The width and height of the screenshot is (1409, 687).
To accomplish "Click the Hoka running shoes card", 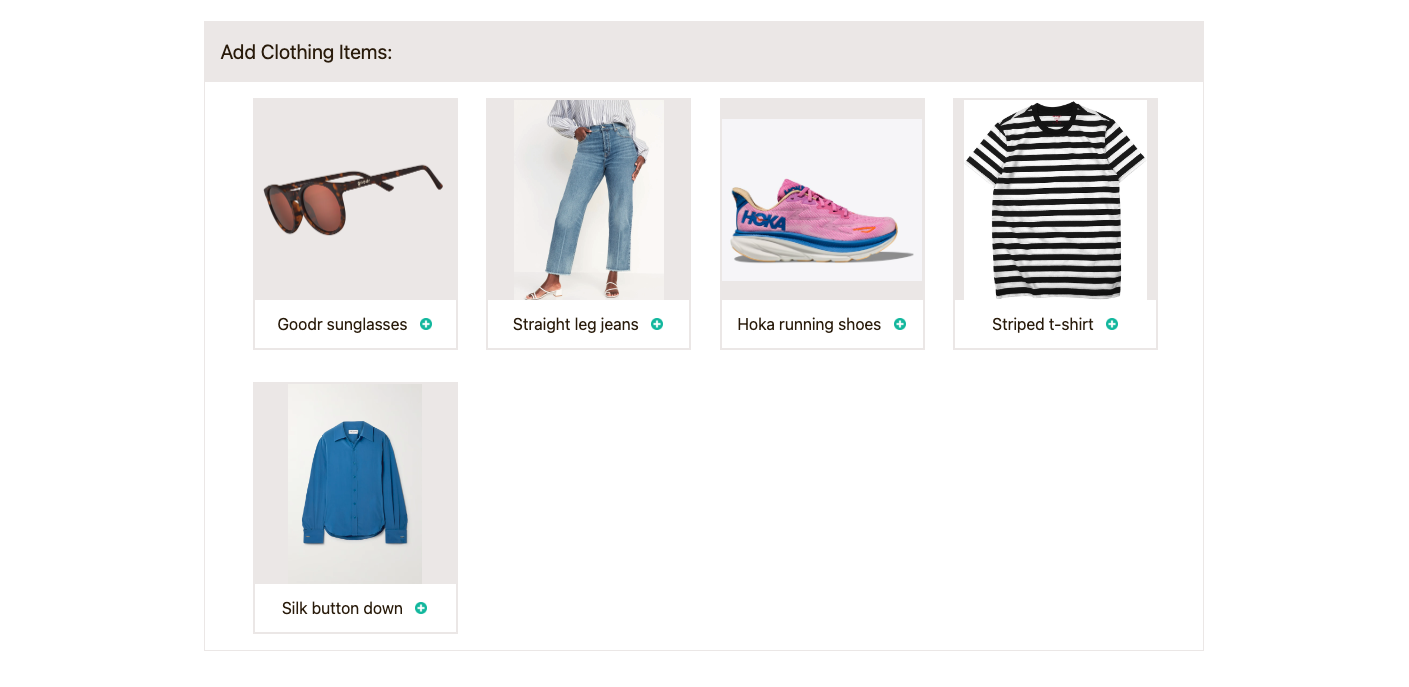I will (x=822, y=223).
